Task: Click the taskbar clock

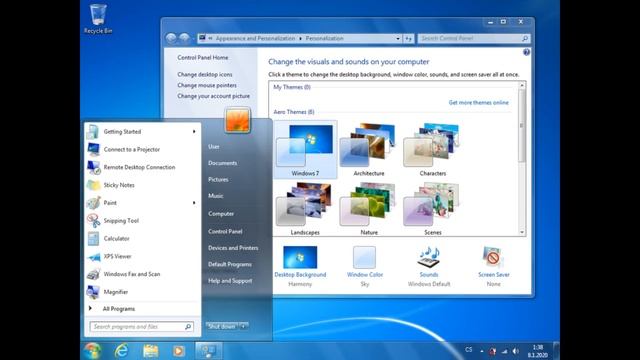Action: 538,351
